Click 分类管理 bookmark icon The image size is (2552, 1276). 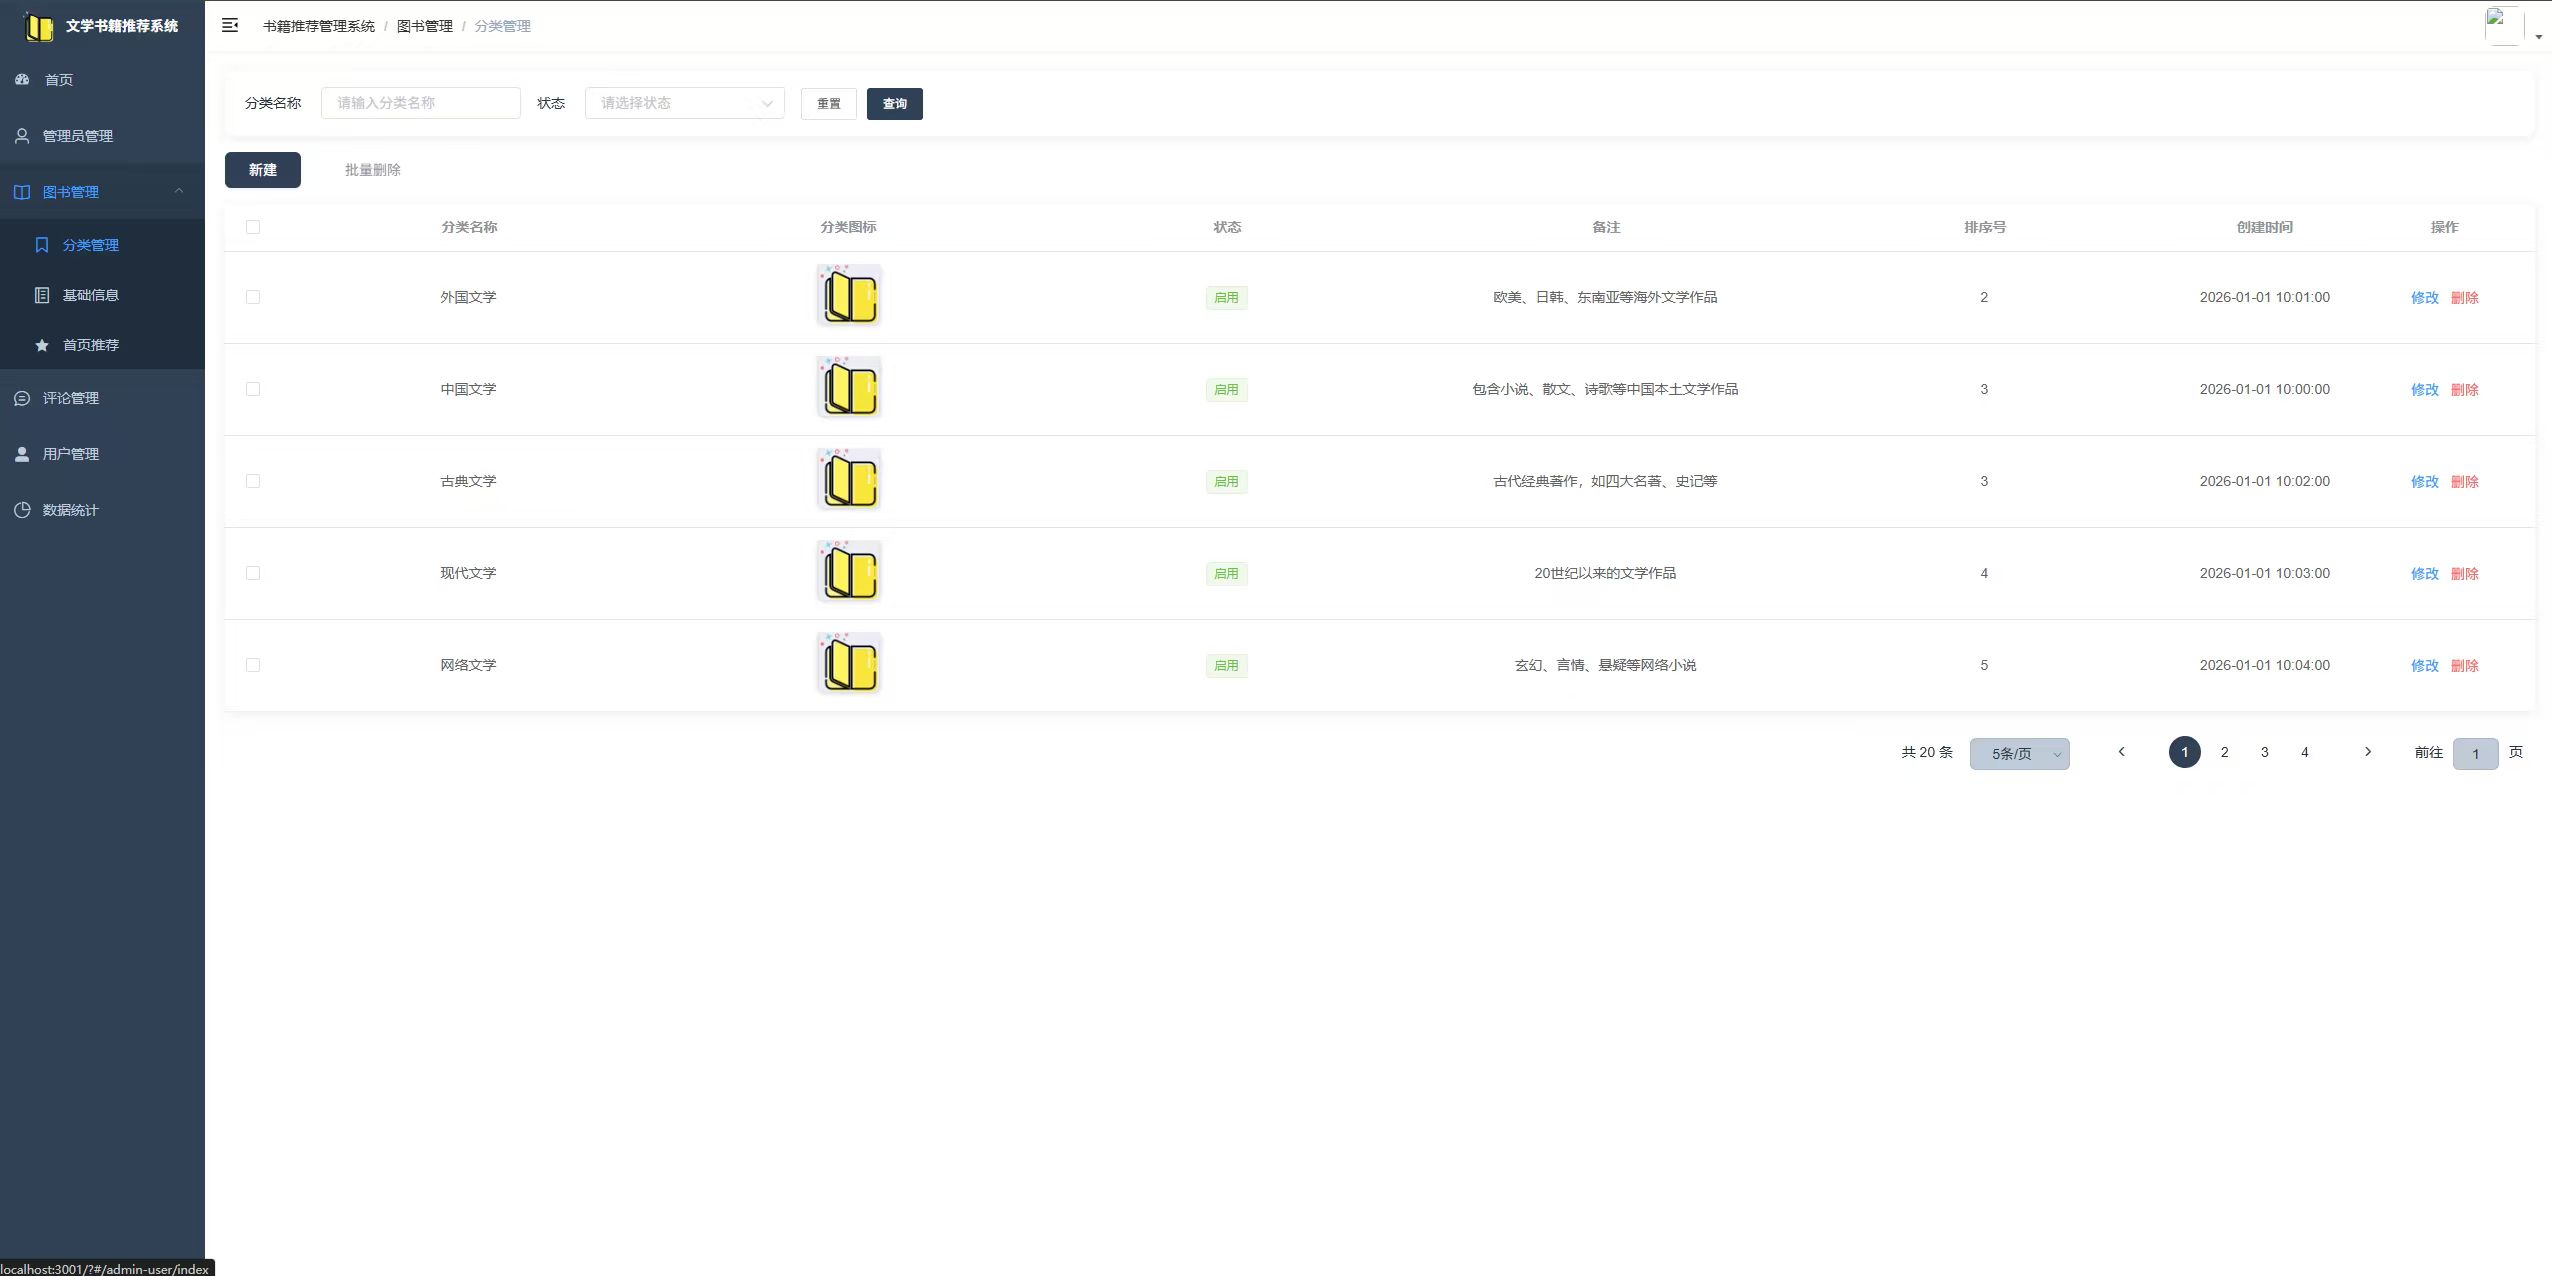coord(42,245)
